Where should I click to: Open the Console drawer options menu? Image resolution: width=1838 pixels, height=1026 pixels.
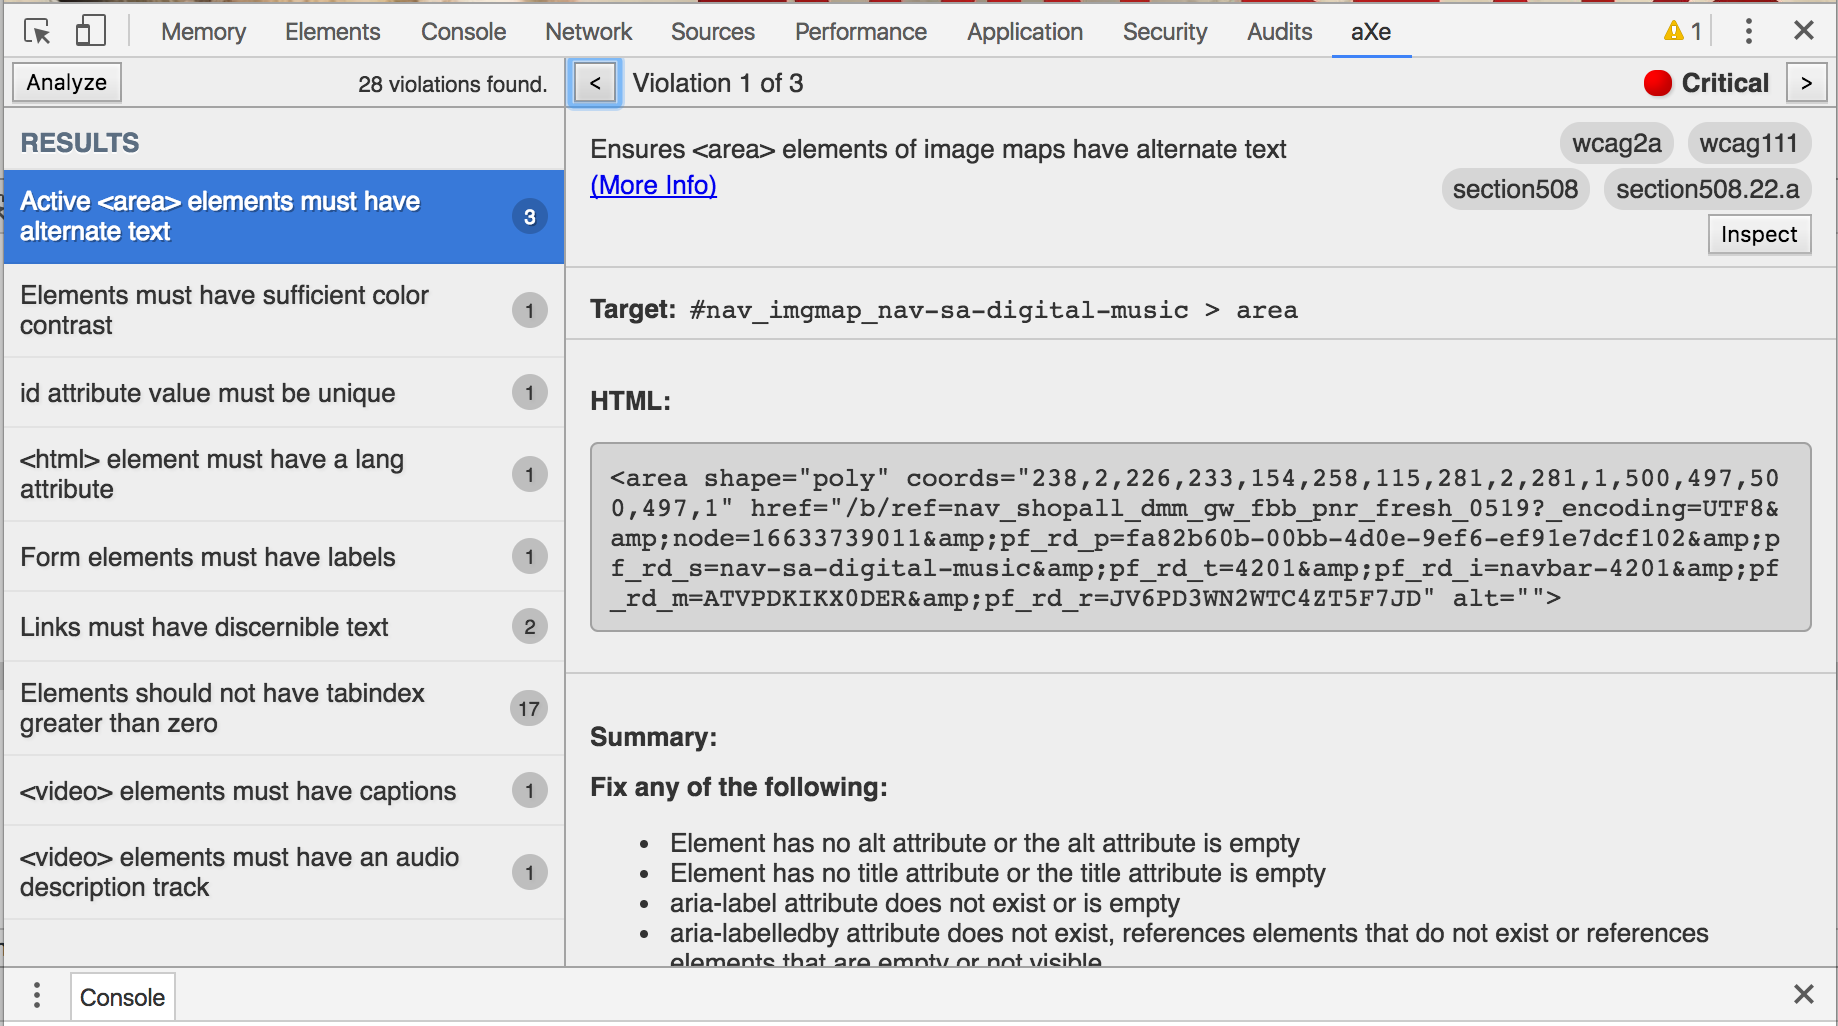(x=37, y=996)
